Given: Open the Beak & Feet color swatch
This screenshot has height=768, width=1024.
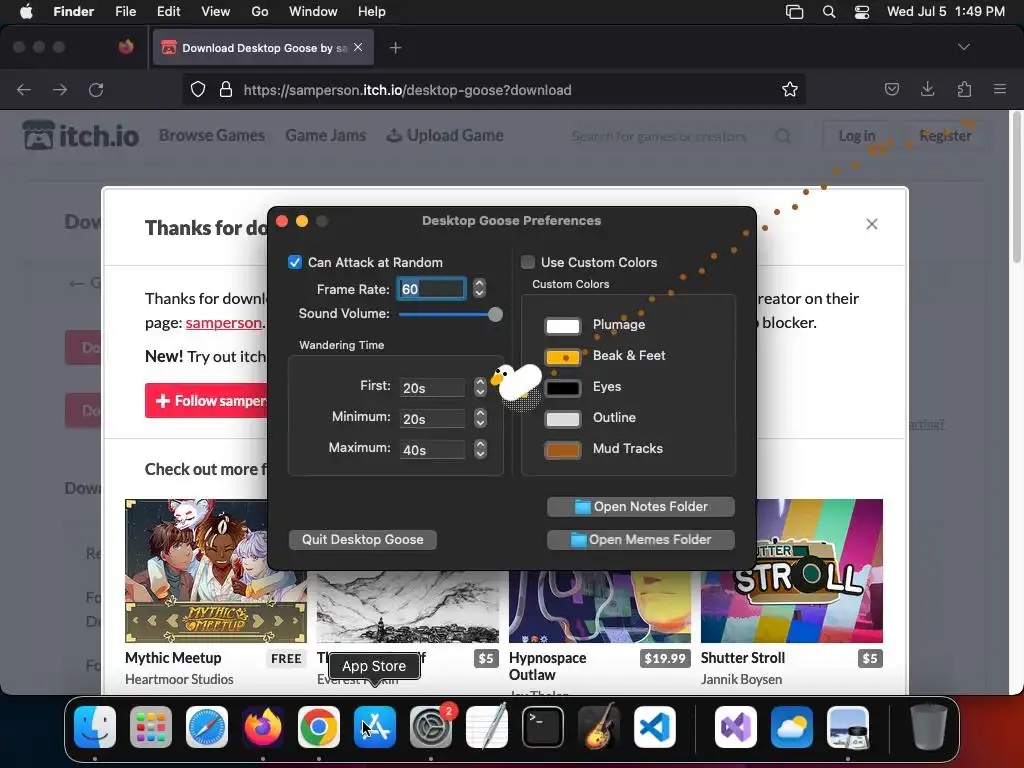Looking at the screenshot, I should (562, 357).
